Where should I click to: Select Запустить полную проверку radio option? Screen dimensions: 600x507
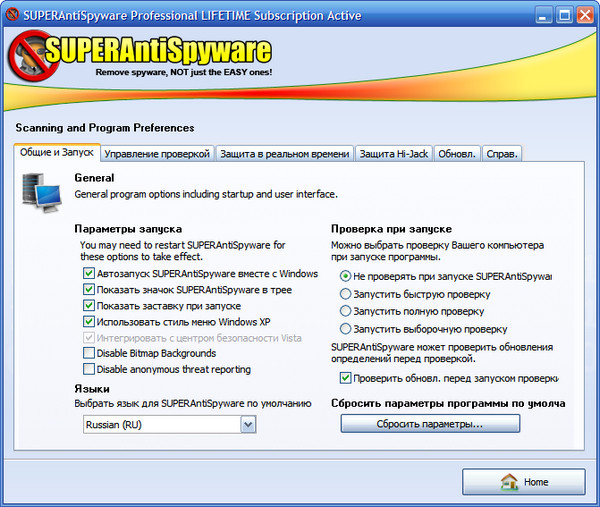pyautogui.click(x=346, y=311)
